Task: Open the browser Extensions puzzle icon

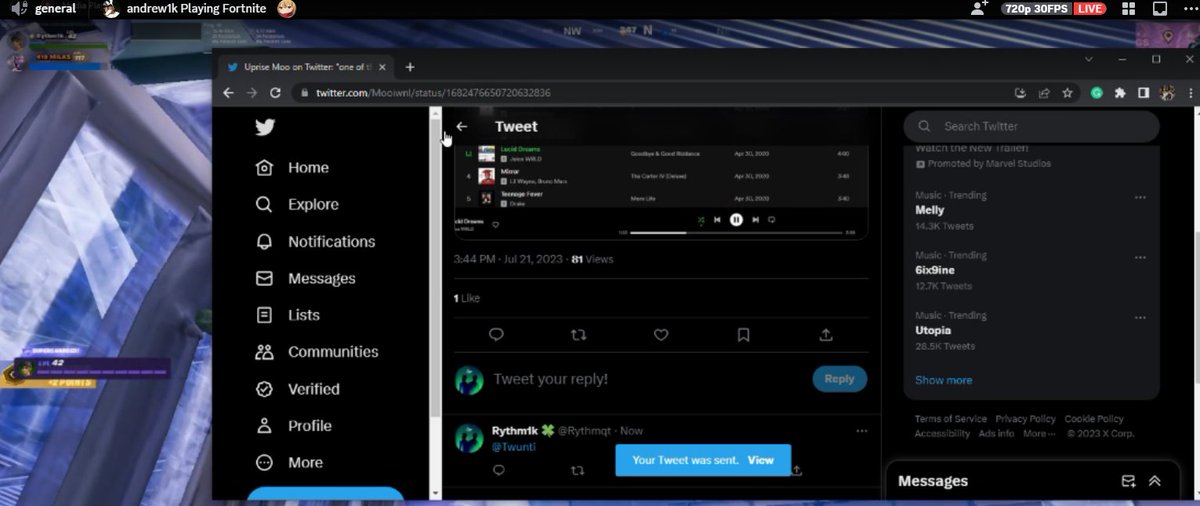Action: point(1120,93)
